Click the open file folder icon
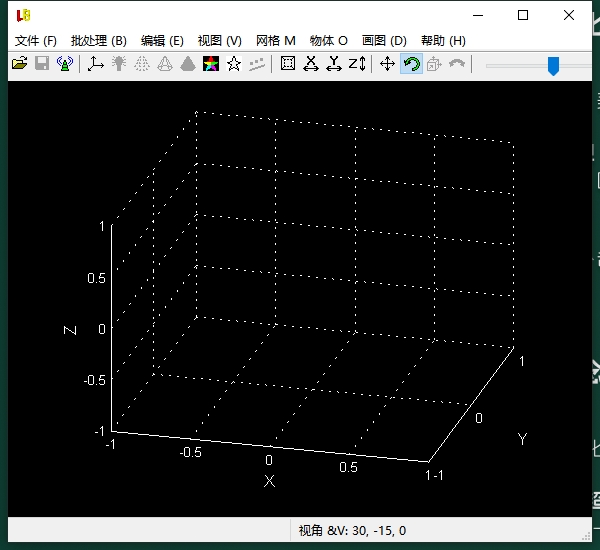The width and height of the screenshot is (600, 550). [x=20, y=64]
